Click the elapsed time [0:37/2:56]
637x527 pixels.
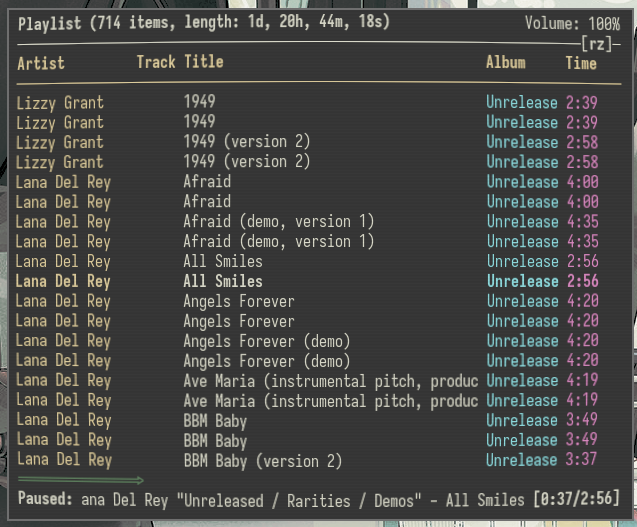tap(577, 499)
